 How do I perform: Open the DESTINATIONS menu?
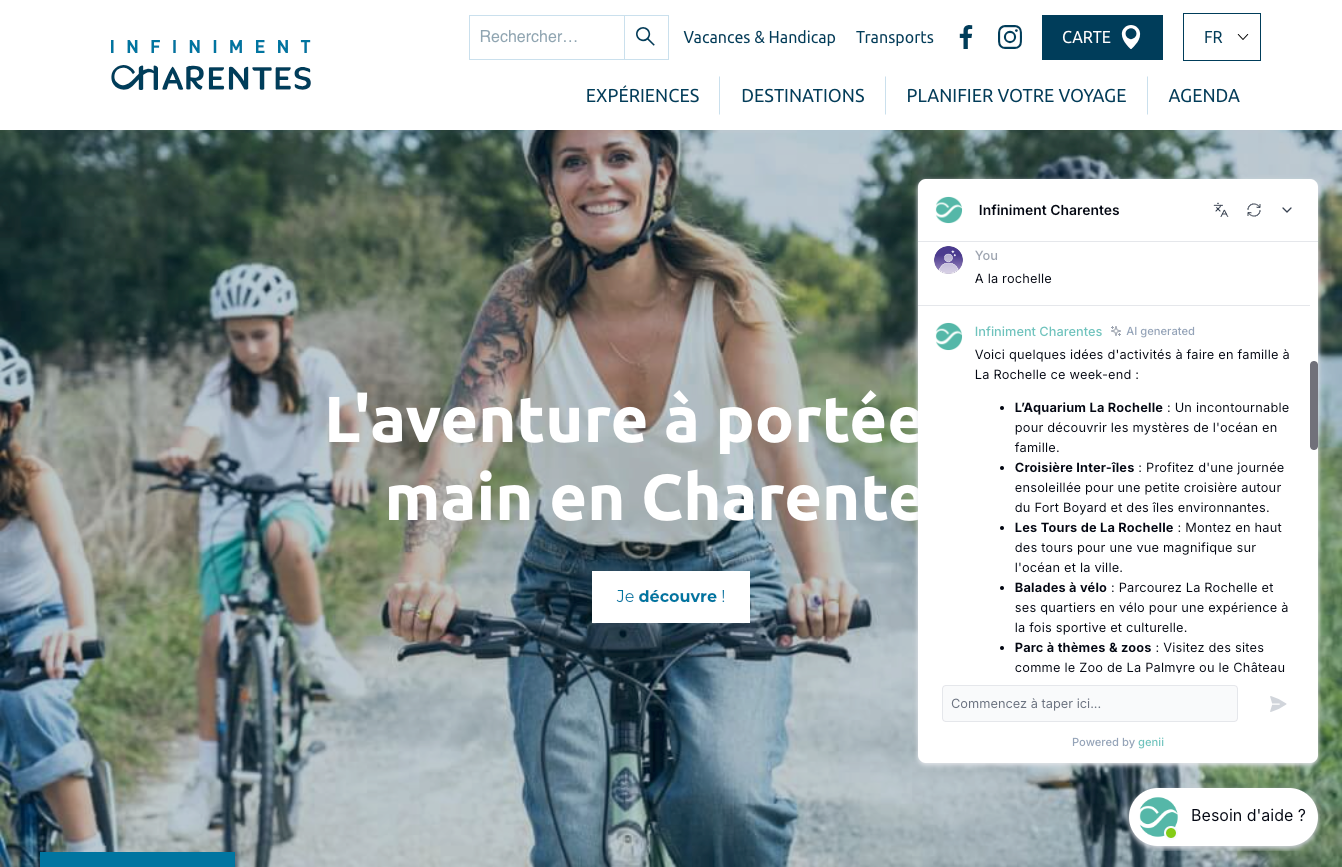(803, 96)
